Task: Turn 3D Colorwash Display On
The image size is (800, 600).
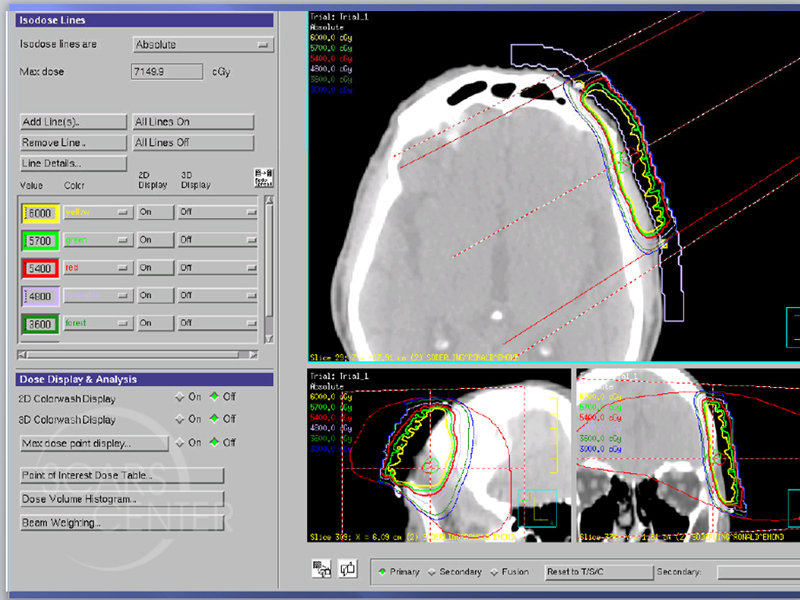Action: [x=181, y=419]
